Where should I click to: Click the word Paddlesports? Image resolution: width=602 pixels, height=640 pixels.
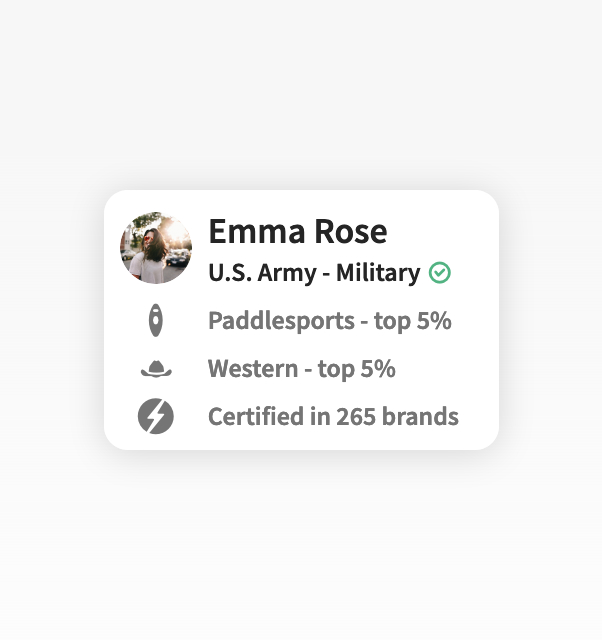(281, 321)
